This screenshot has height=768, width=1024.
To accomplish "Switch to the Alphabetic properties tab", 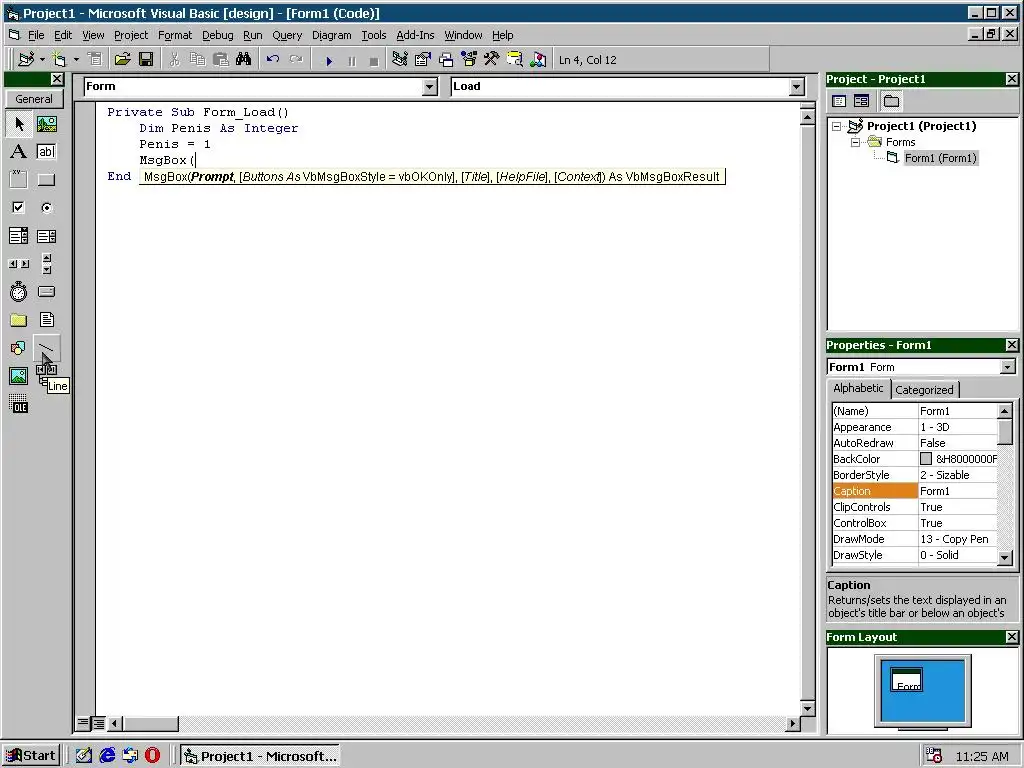I will pyautogui.click(x=858, y=388).
